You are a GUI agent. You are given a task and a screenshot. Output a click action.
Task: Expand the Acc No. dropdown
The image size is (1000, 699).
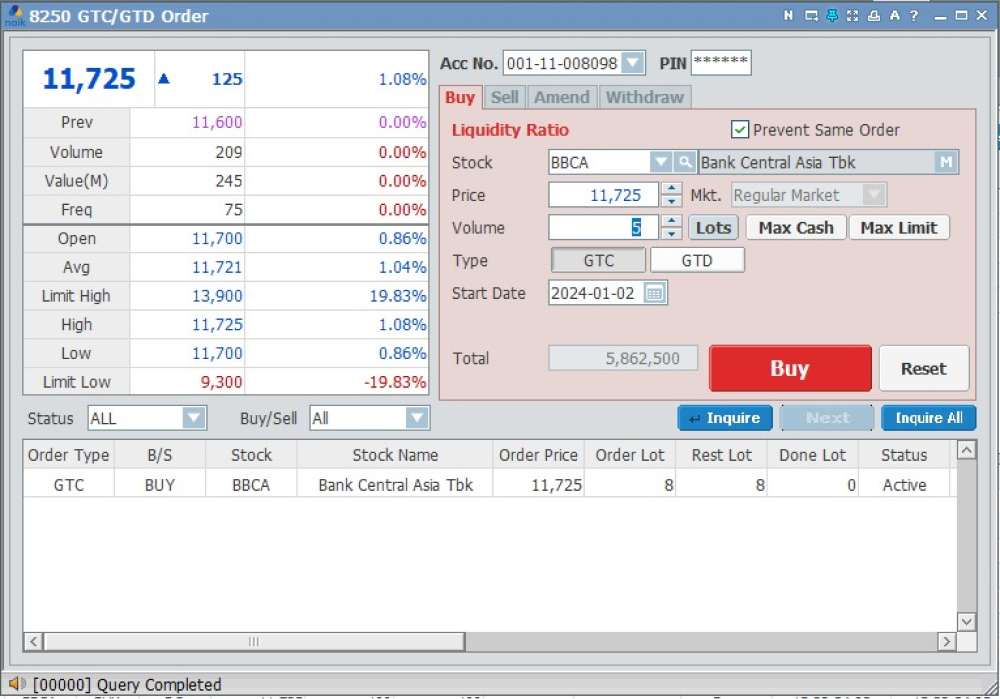pos(633,63)
